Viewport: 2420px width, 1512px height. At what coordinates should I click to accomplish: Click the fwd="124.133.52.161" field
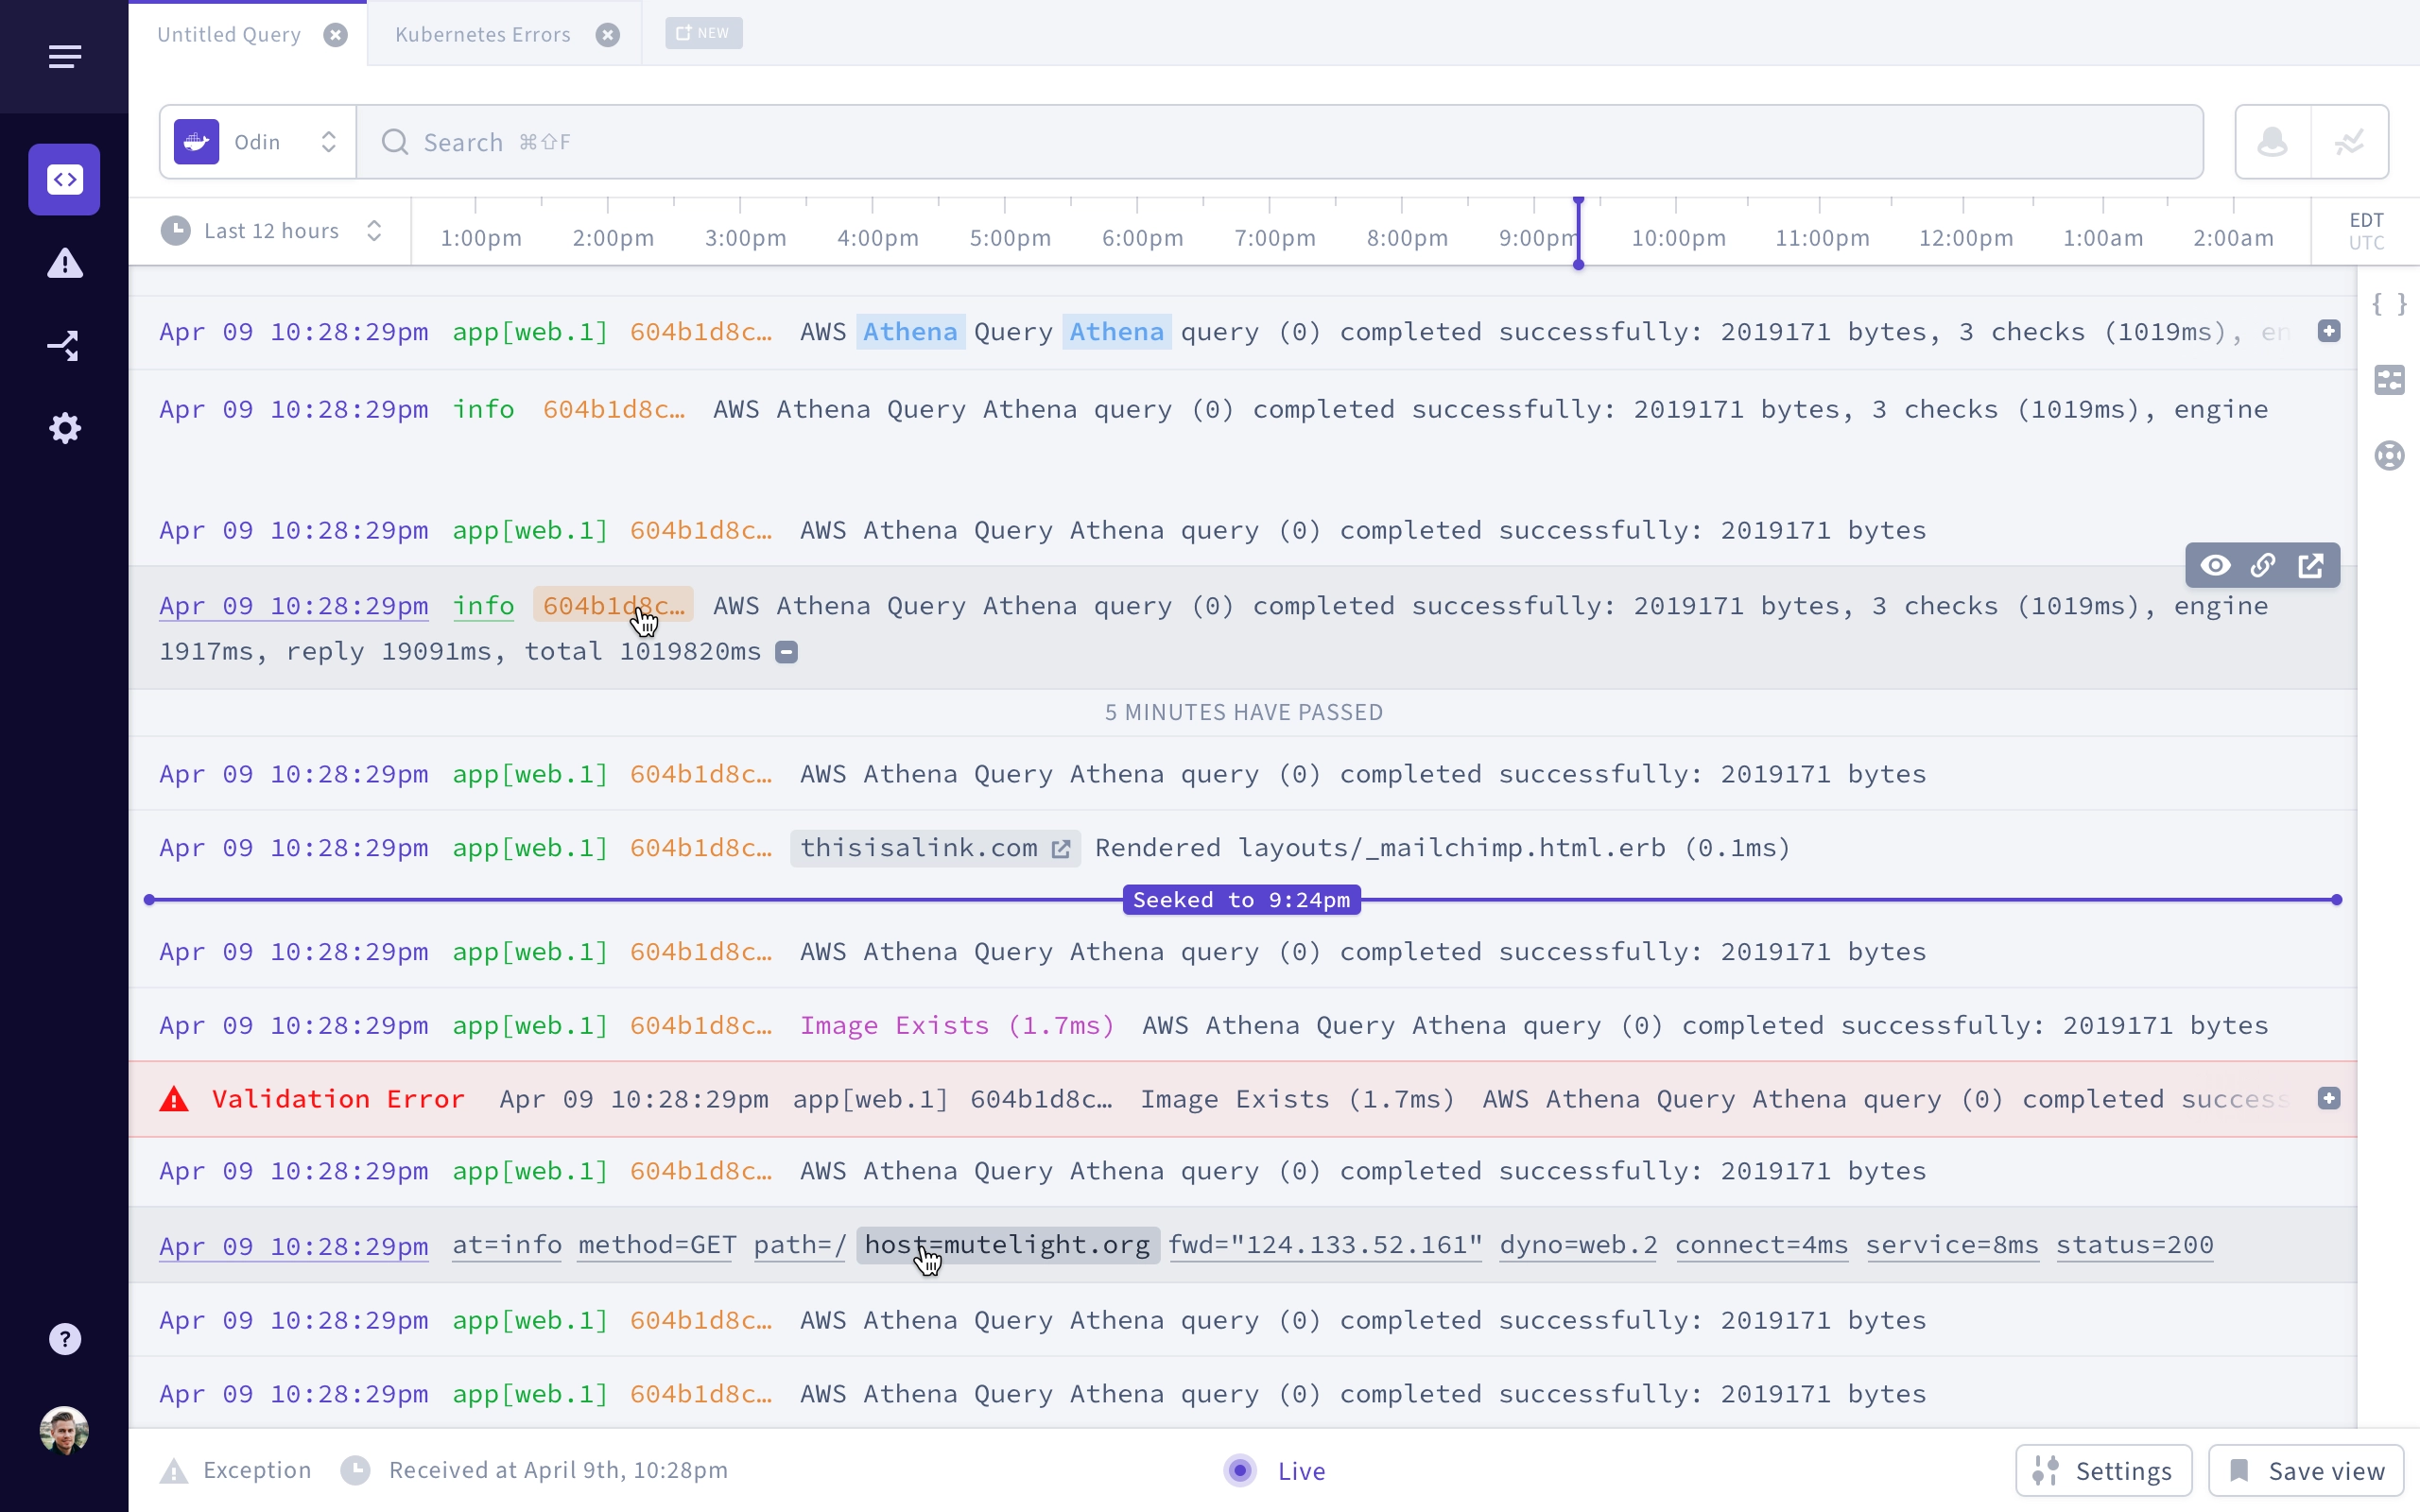(1325, 1245)
